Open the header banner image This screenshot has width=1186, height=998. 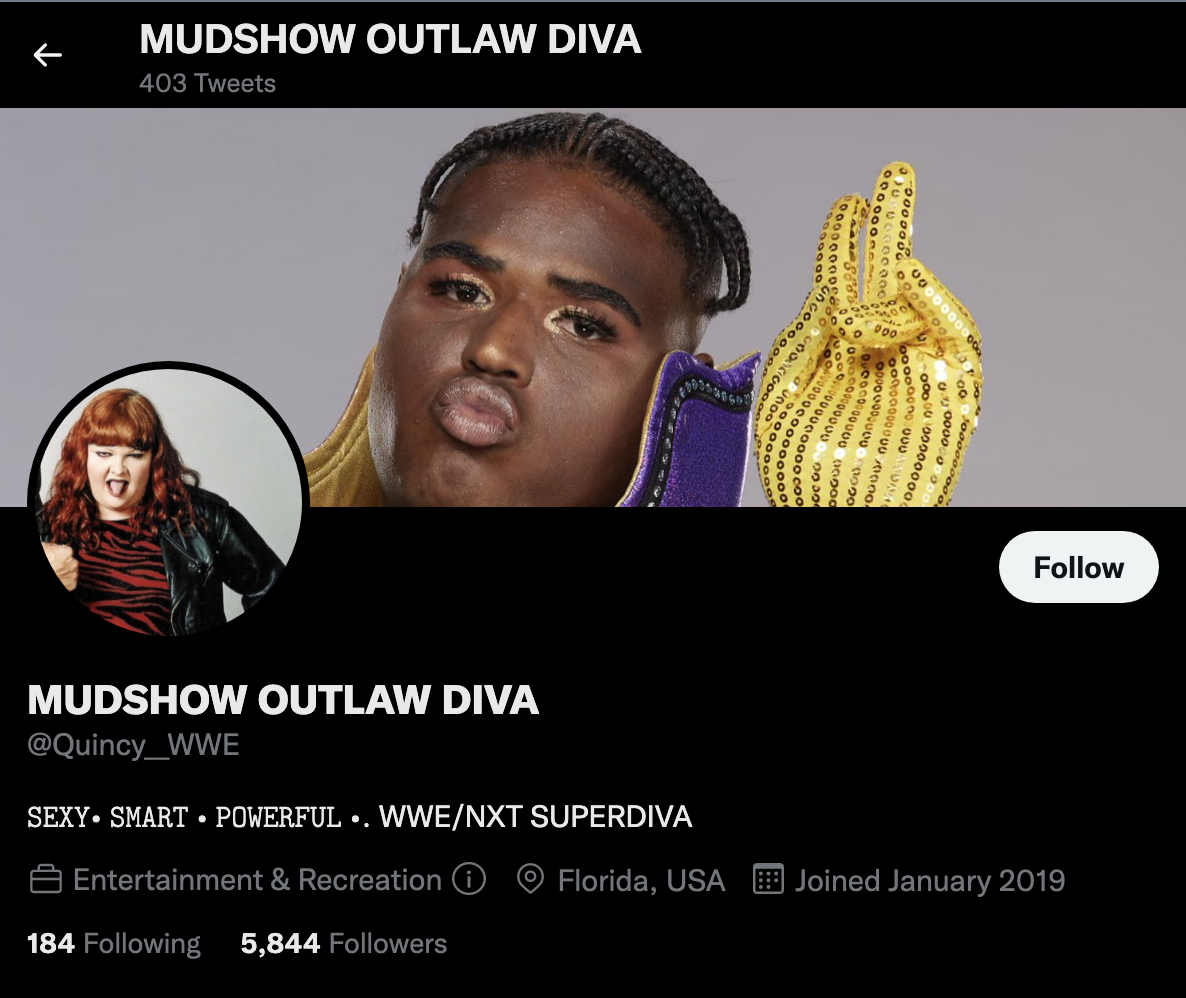(593, 307)
